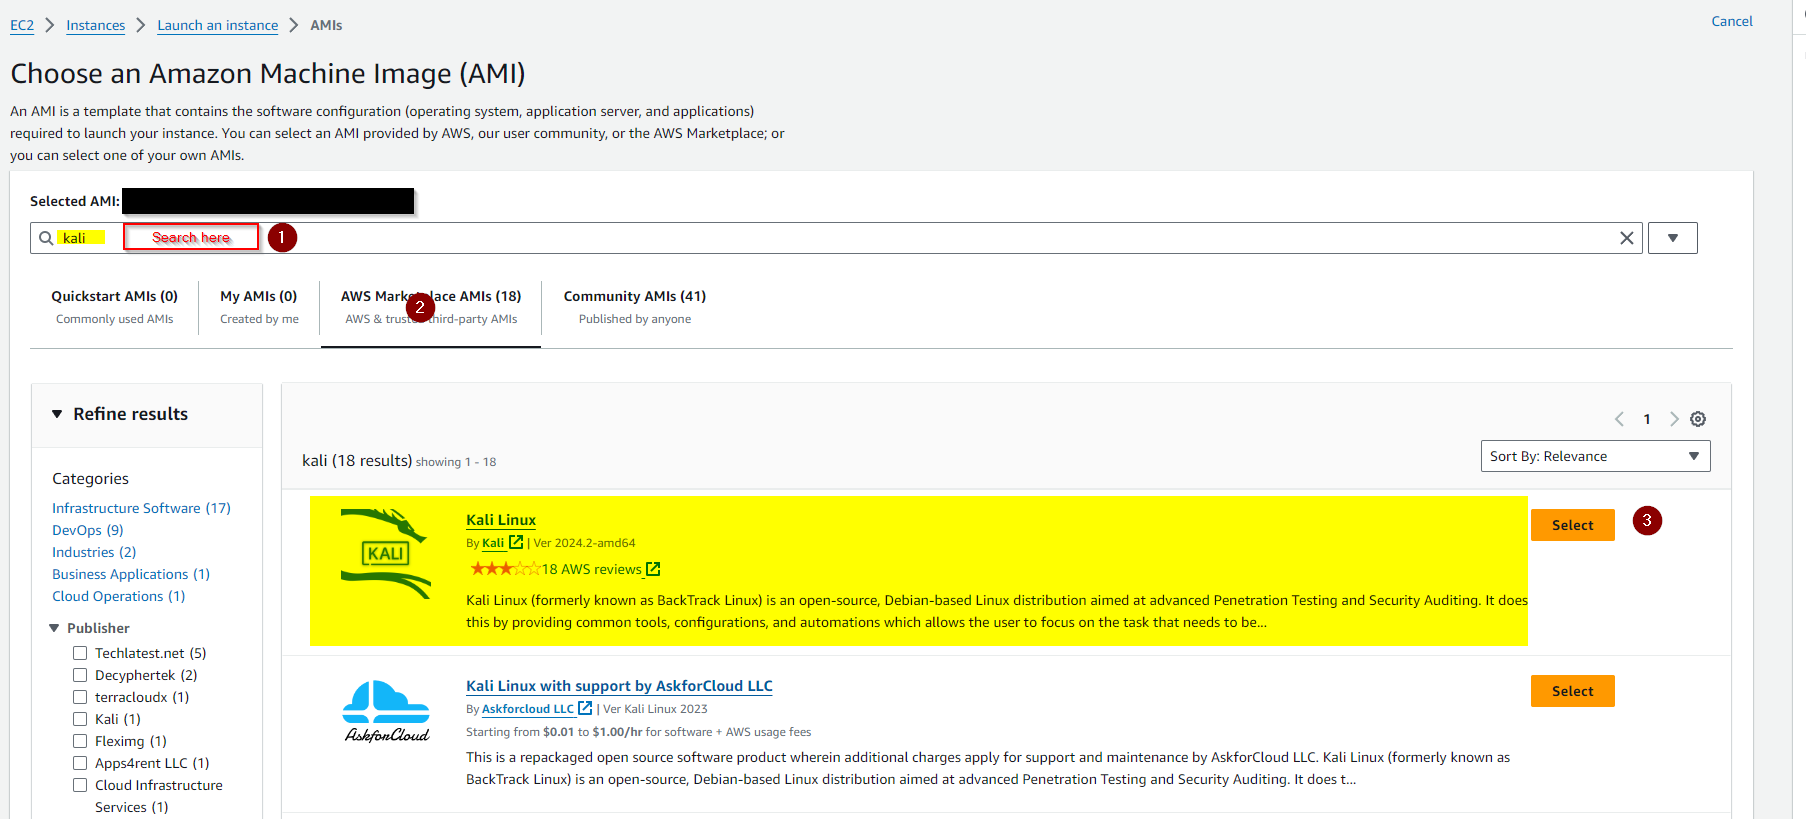The width and height of the screenshot is (1806, 819).
Task: Switch to My AMIs tab
Action: point(259,307)
